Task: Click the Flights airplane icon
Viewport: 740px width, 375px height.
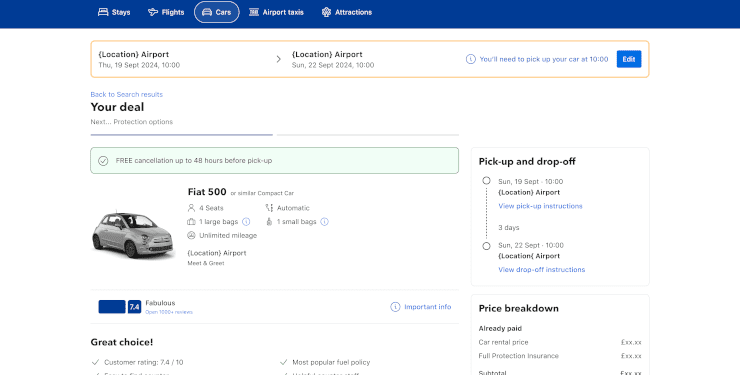Action: coord(153,12)
